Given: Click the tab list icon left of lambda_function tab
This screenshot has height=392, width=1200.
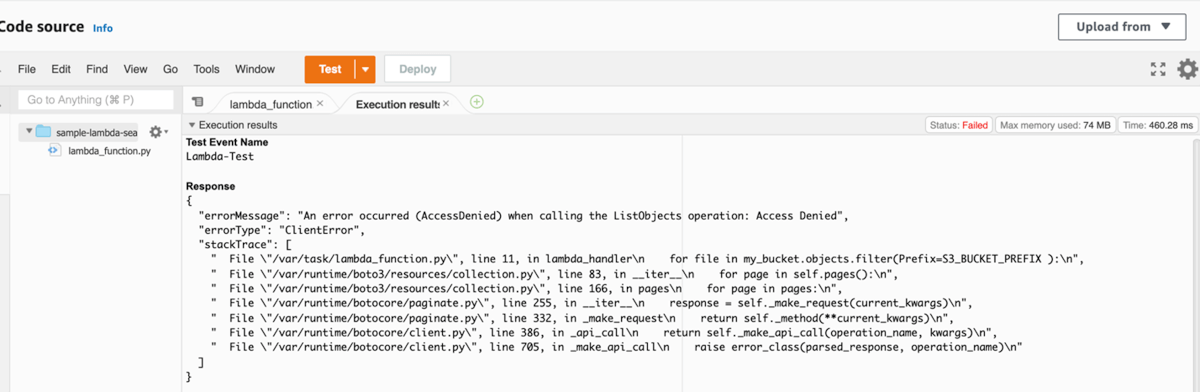Looking at the screenshot, I should tap(198, 102).
